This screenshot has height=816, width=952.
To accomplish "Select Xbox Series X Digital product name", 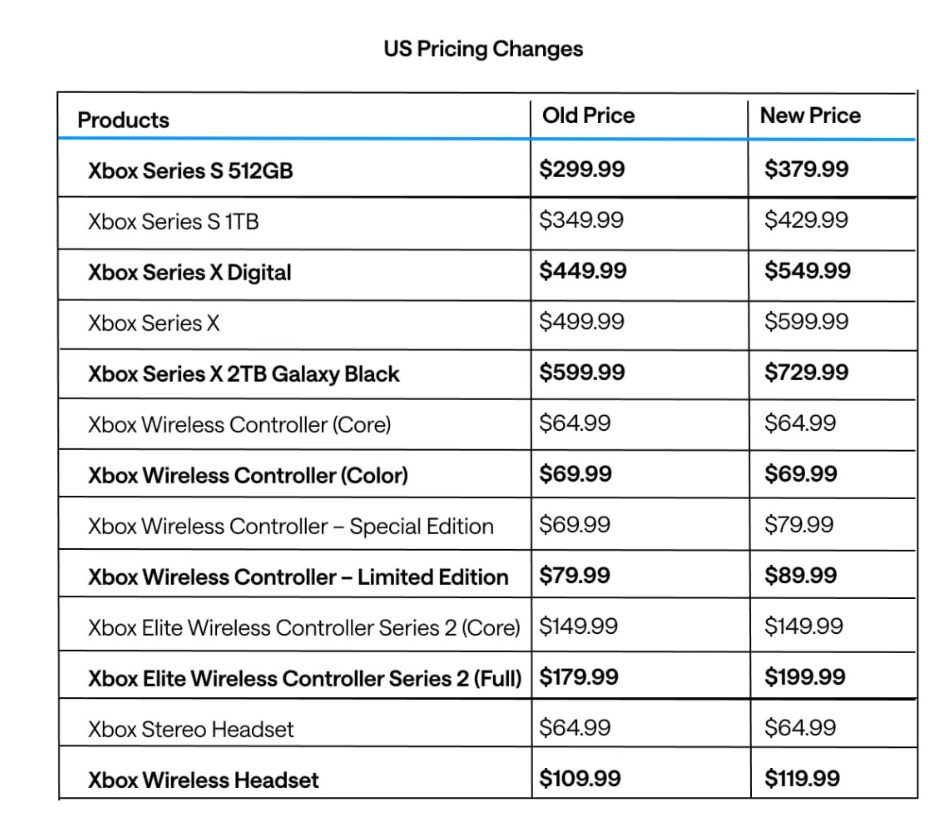I will click(x=190, y=272).
